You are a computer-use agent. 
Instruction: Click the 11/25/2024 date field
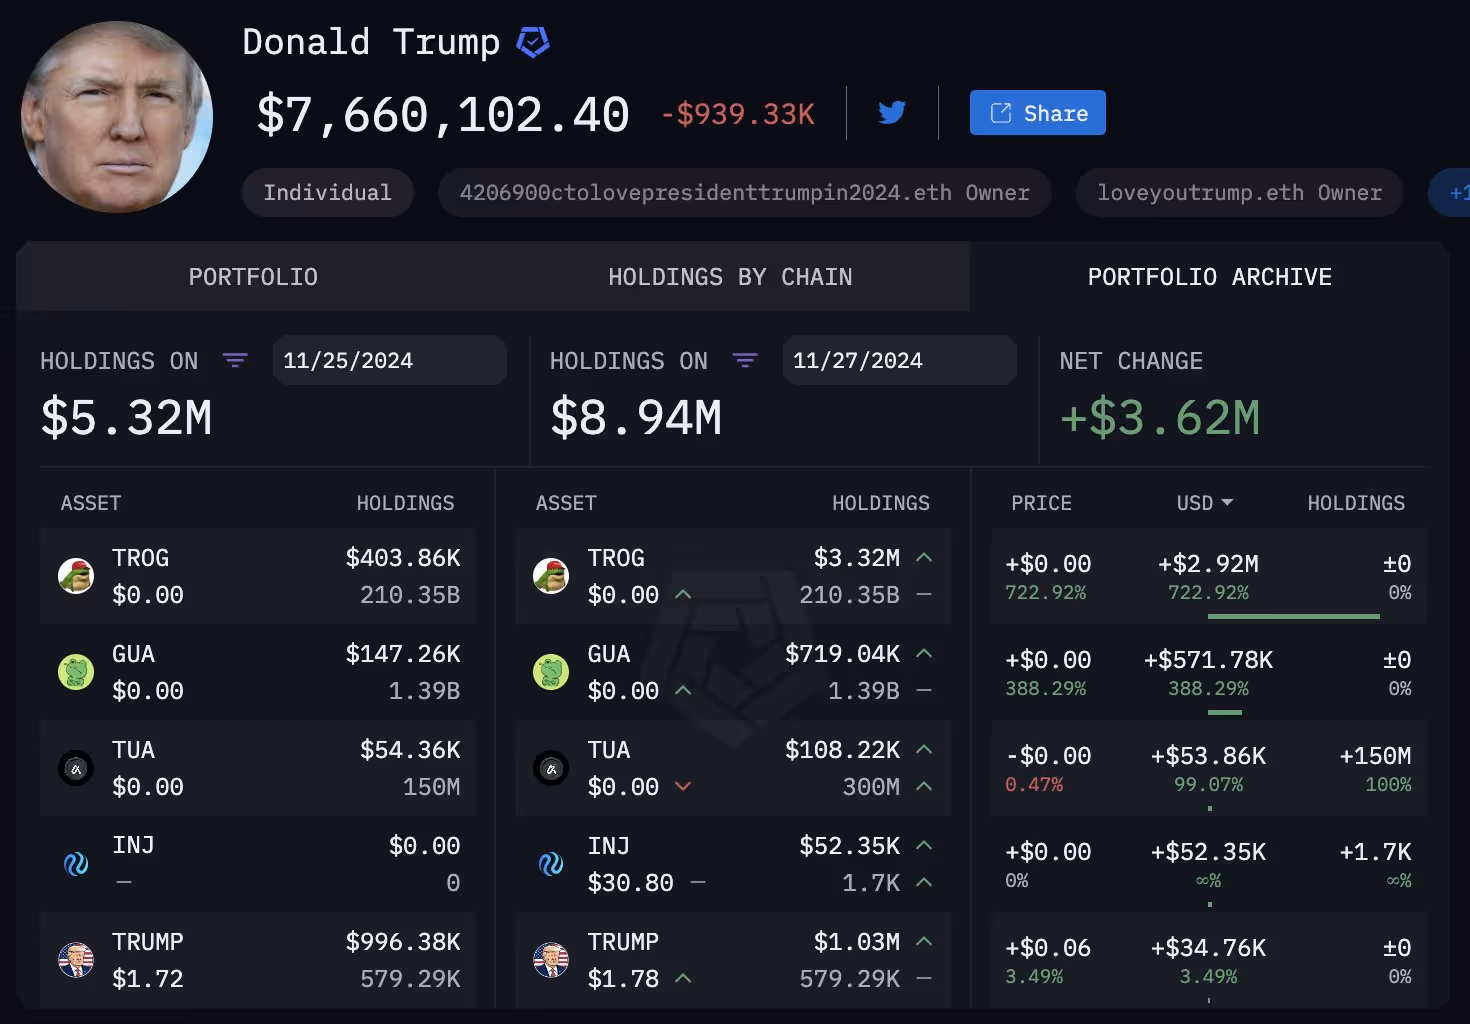click(389, 361)
